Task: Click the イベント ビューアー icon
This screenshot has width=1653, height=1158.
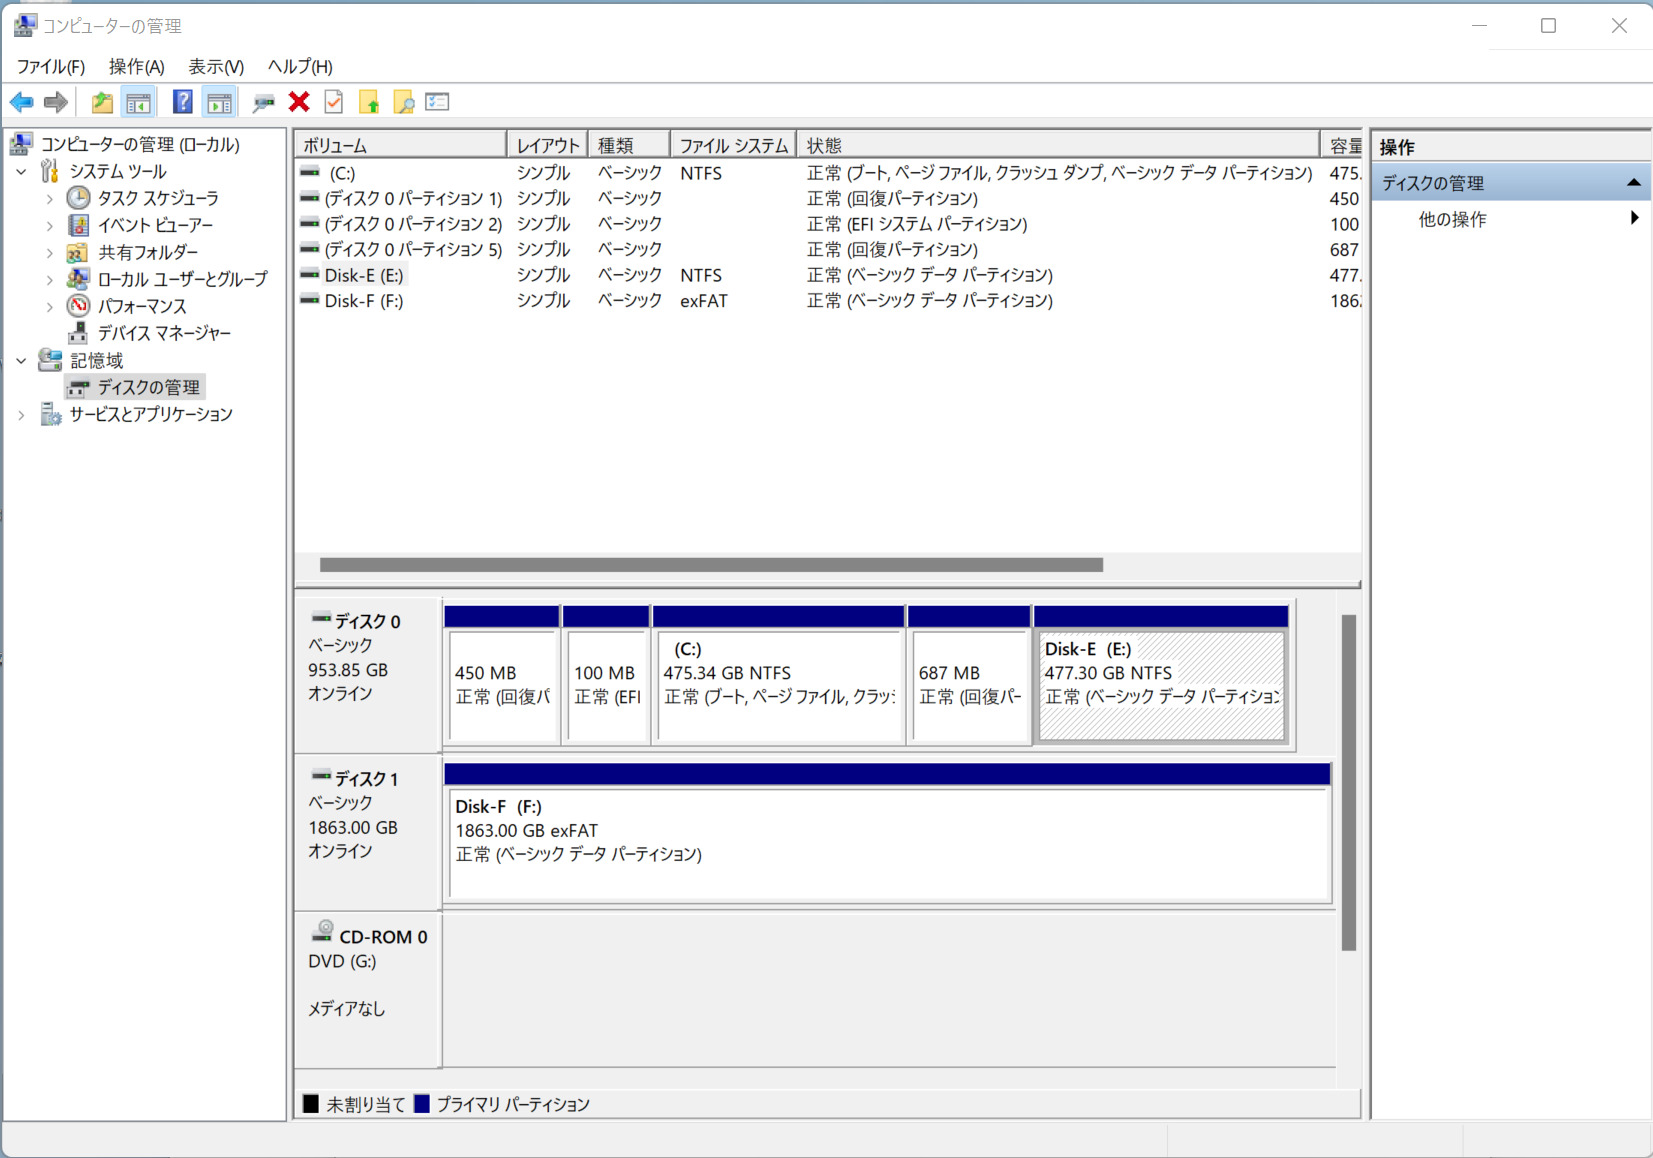Action: click(78, 225)
